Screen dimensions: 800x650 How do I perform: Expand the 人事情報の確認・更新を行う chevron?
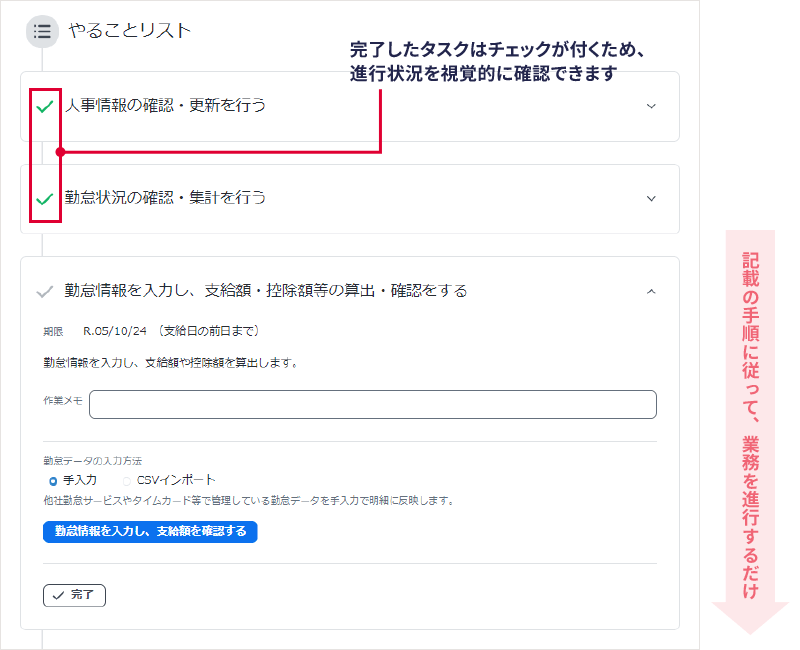click(651, 106)
